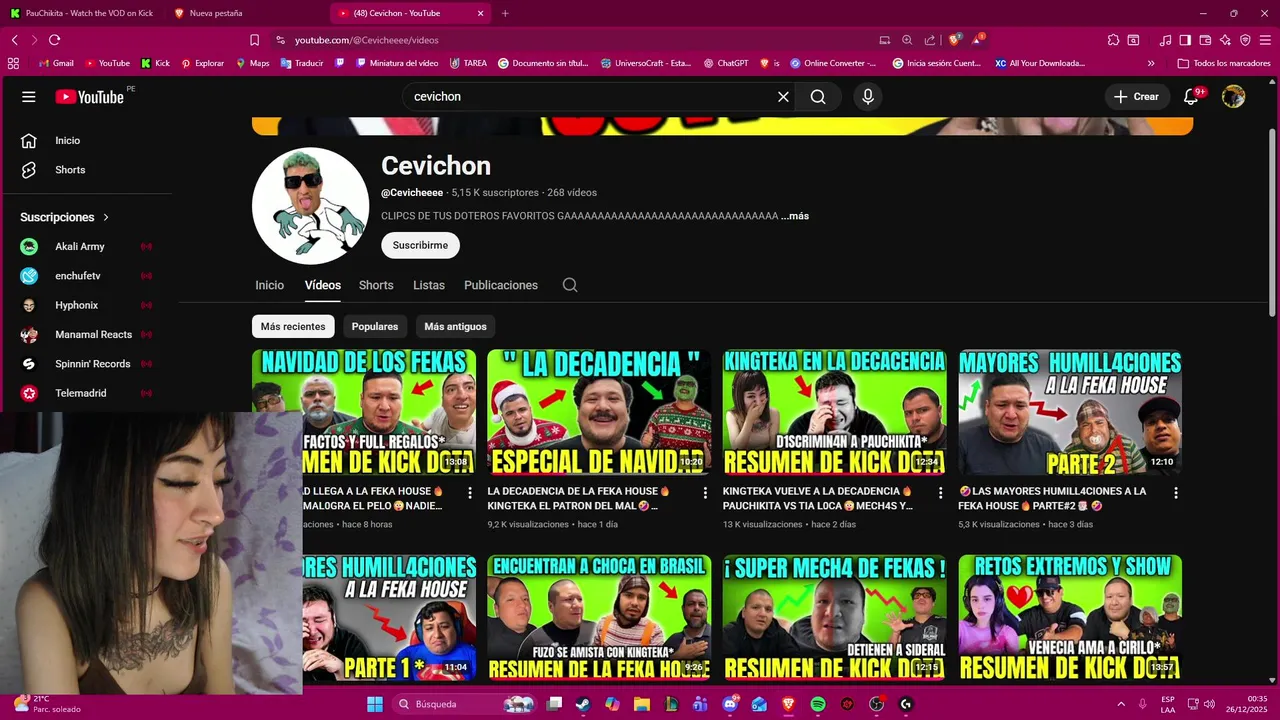Screen dimensions: 1280x720
Task: Open Spotify from the taskbar
Action: [x=818, y=704]
